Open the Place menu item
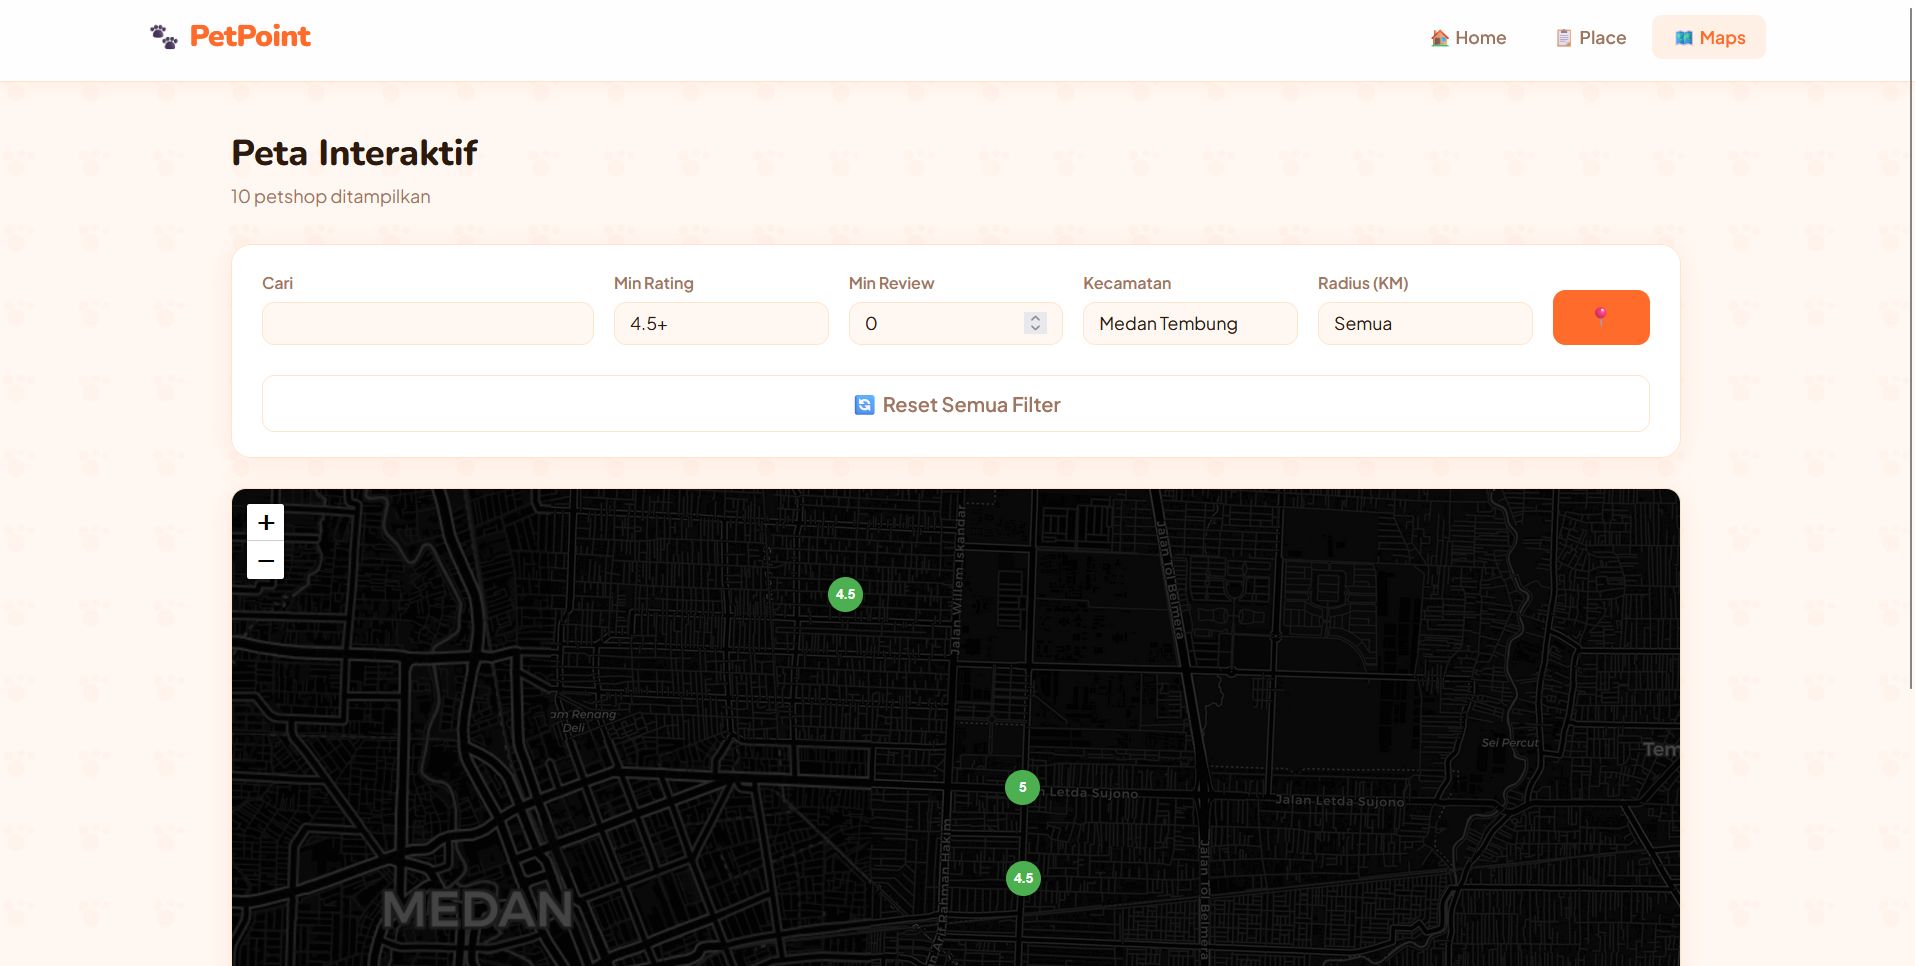 coord(1591,38)
